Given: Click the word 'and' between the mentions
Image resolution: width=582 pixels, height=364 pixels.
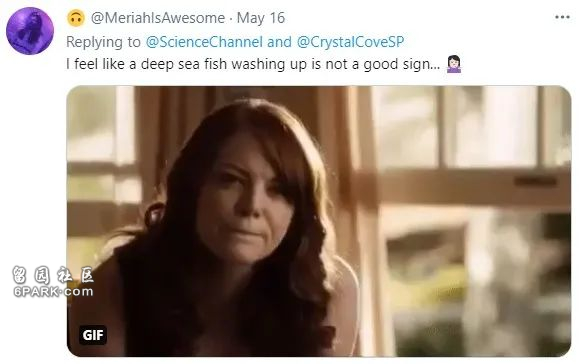Looking at the screenshot, I should click(279, 42).
